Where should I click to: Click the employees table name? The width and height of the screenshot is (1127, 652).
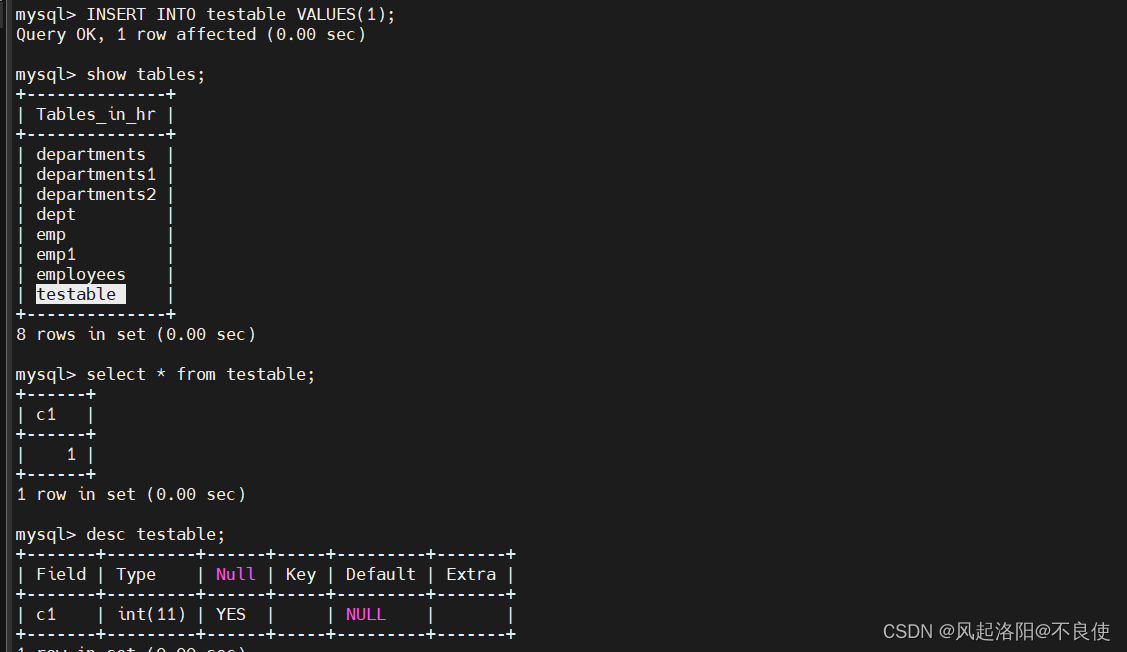pyautogui.click(x=80, y=275)
